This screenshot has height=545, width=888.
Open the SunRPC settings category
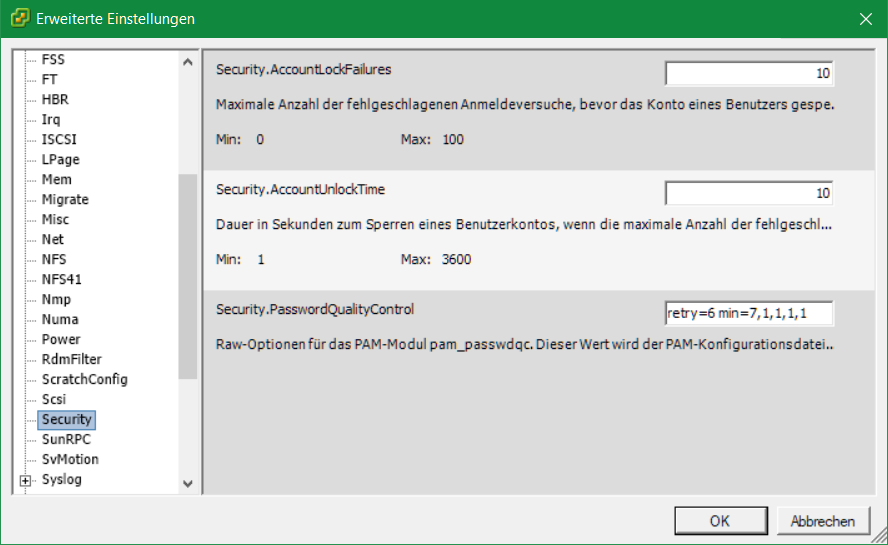click(x=66, y=440)
